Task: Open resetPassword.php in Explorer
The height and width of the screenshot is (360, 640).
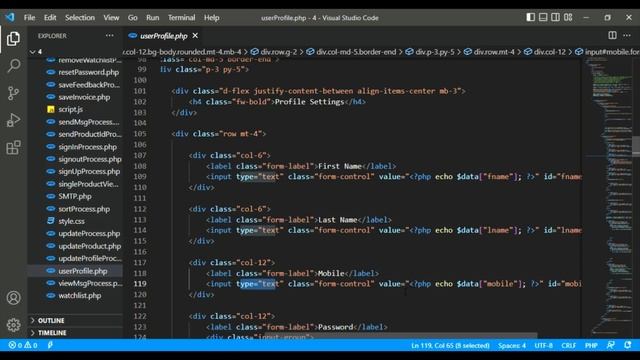Action: tap(88, 72)
